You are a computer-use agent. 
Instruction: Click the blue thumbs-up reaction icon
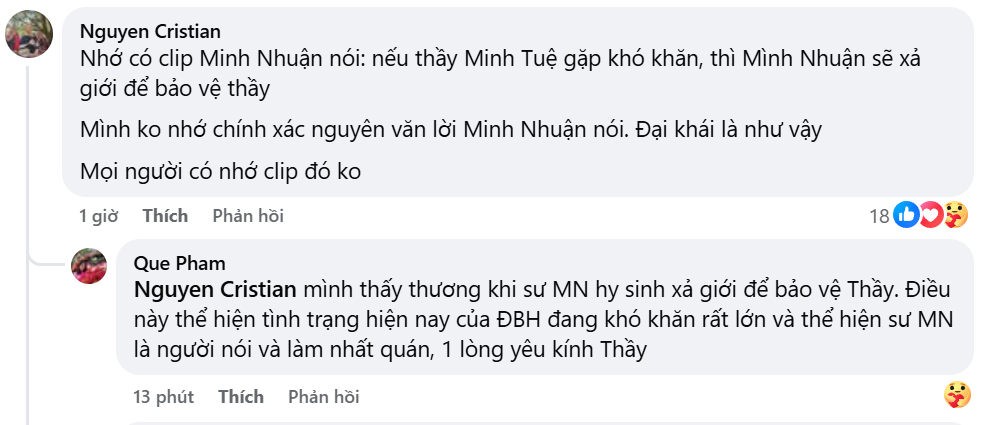tap(906, 215)
